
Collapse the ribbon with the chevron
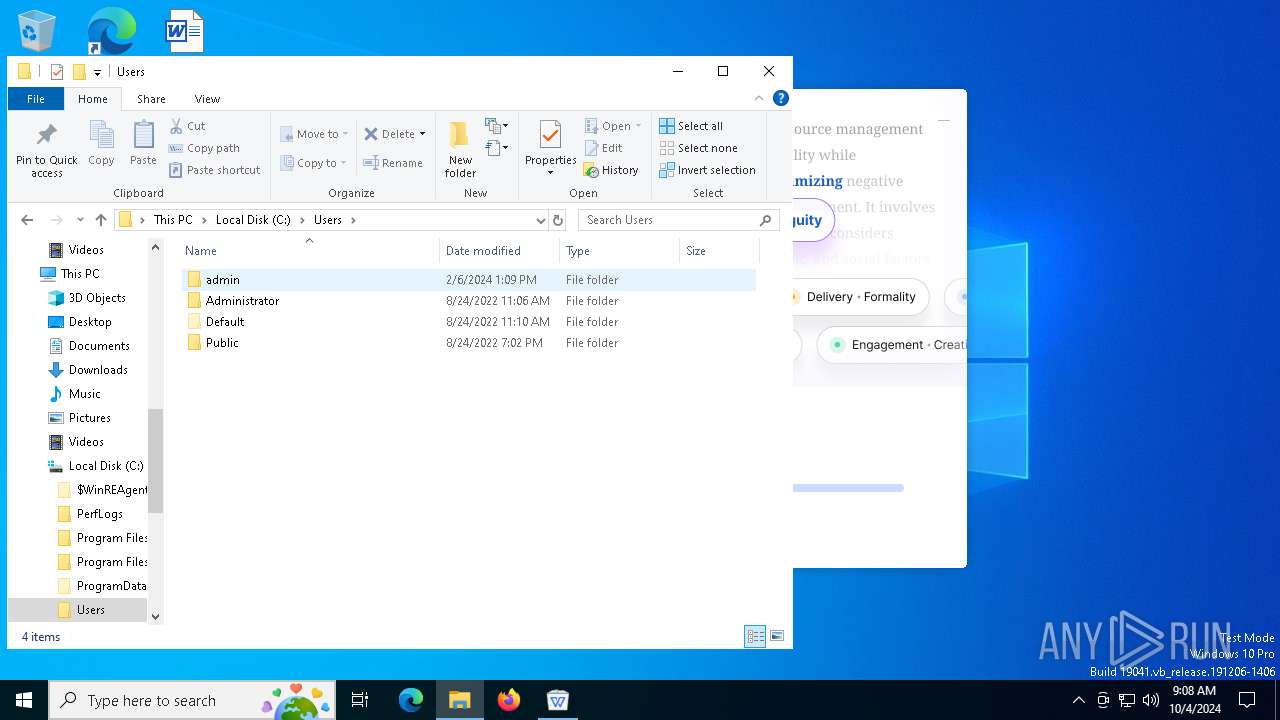(759, 98)
